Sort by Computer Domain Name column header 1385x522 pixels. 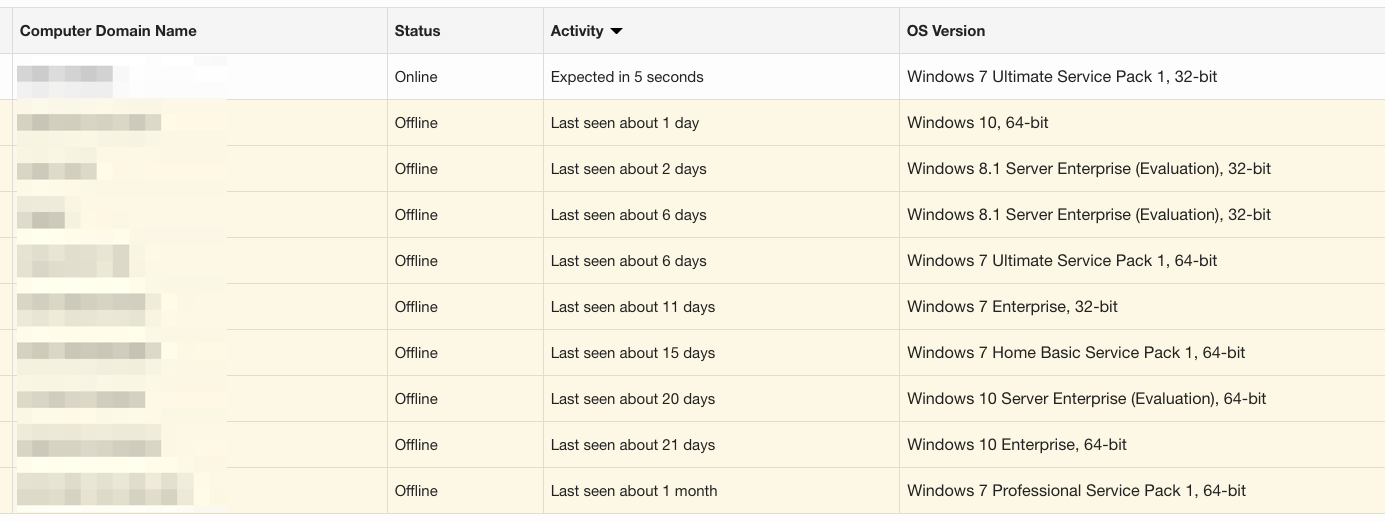tap(108, 31)
